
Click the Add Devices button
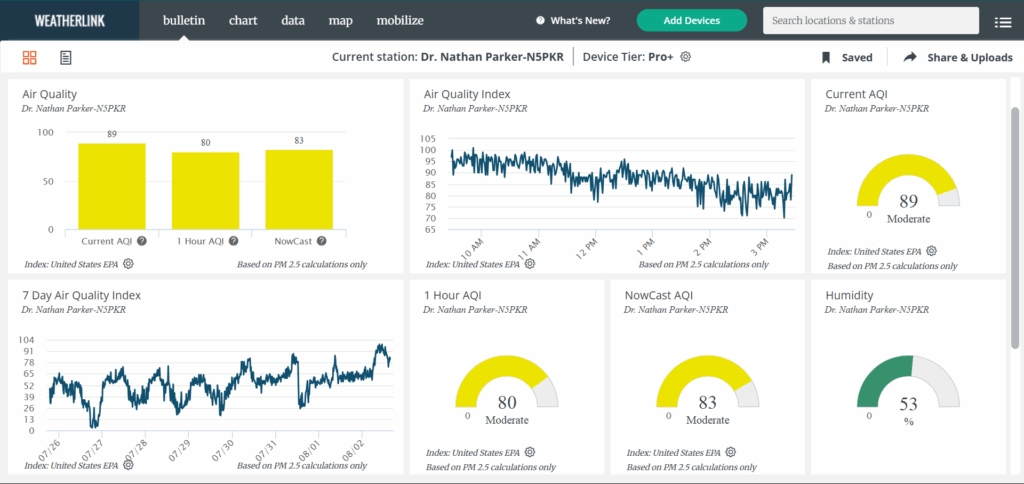691,20
